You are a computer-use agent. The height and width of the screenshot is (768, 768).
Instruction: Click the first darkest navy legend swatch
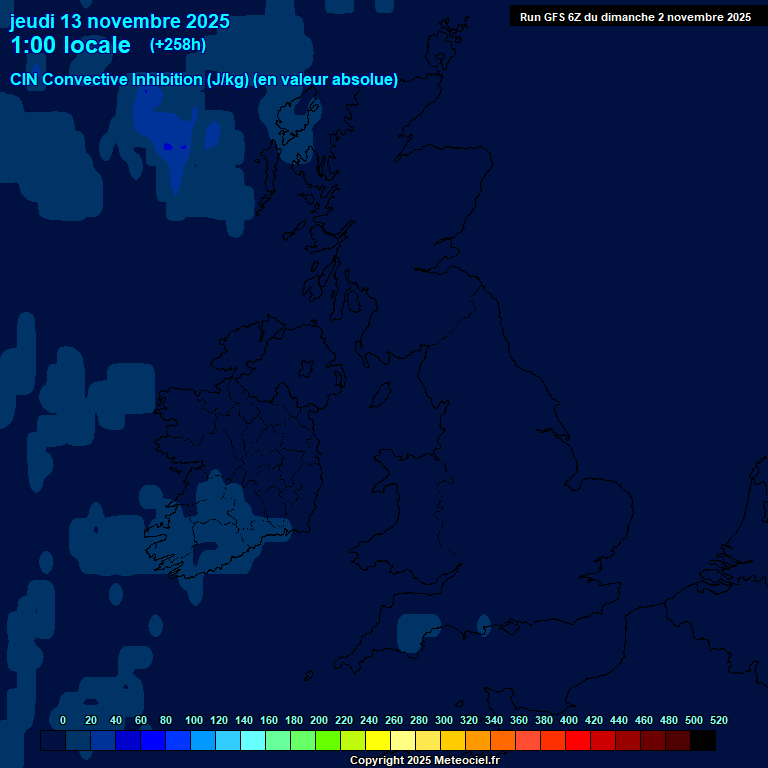pos(53,741)
